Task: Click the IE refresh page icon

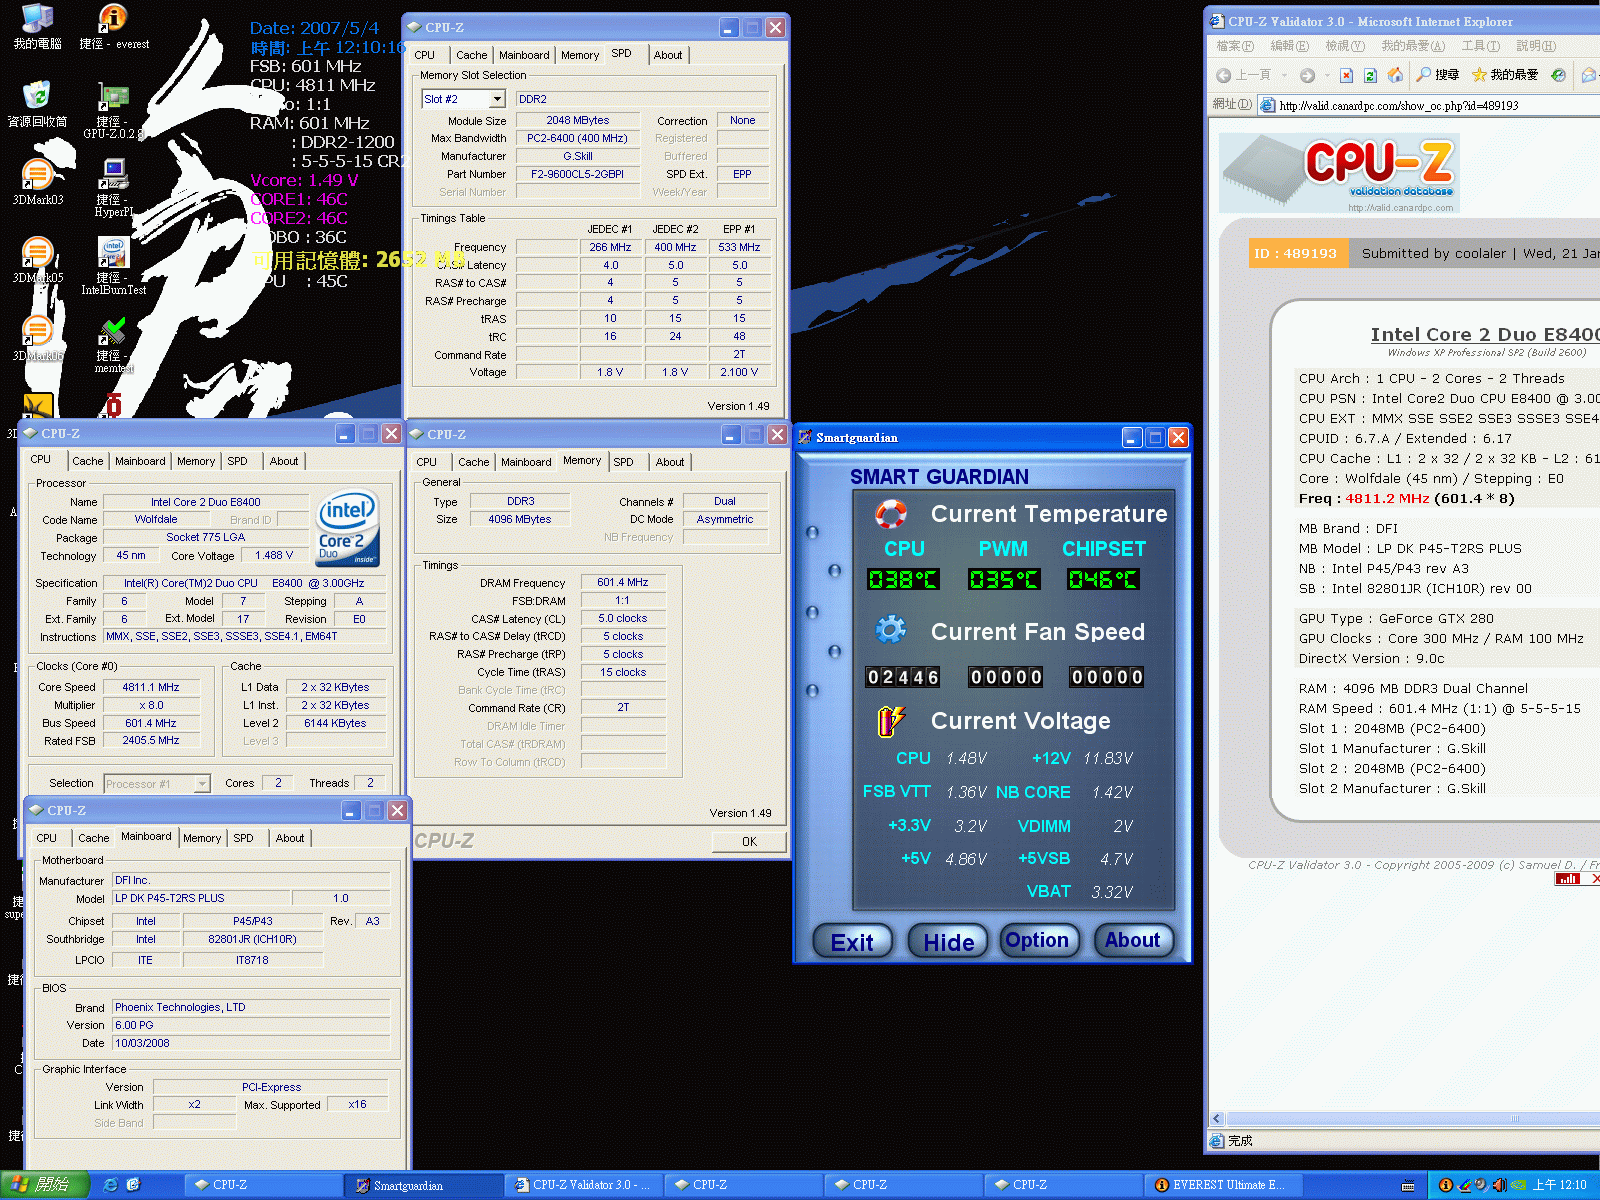Action: pyautogui.click(x=1371, y=75)
